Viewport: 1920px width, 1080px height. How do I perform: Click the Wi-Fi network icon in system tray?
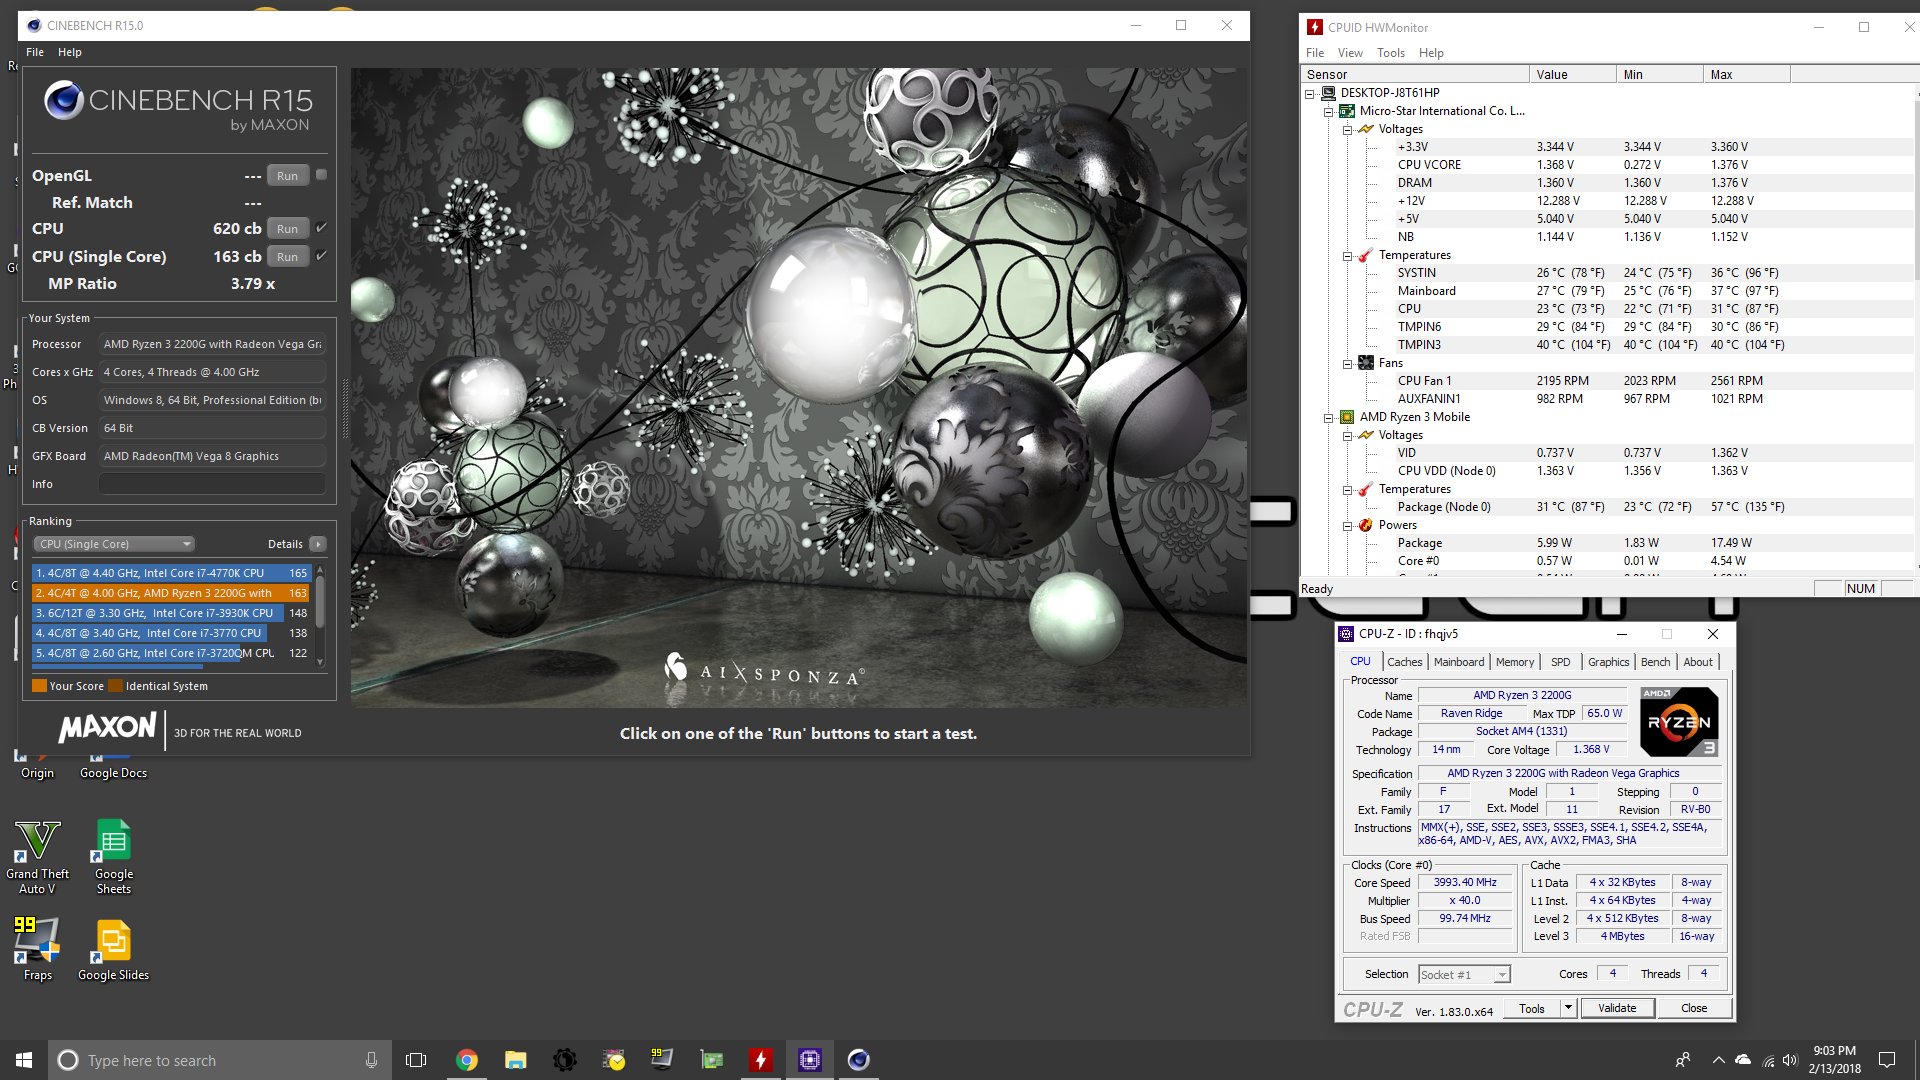(x=1768, y=1060)
